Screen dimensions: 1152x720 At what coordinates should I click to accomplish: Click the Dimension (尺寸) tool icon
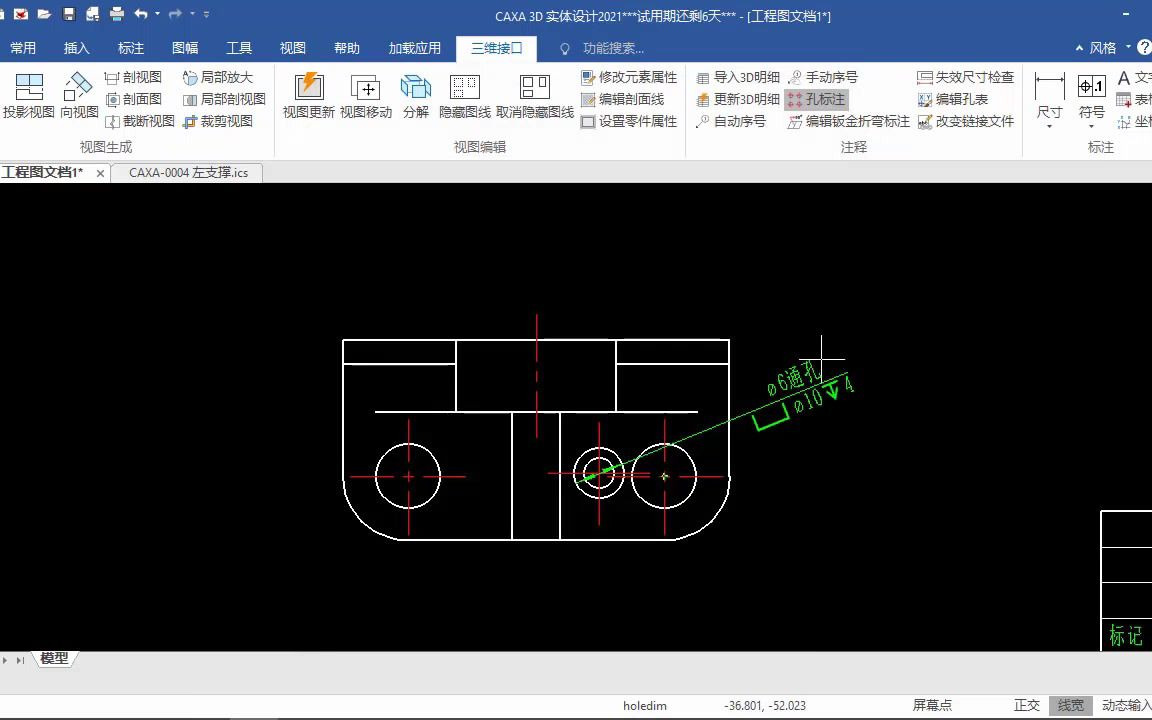point(1049,86)
